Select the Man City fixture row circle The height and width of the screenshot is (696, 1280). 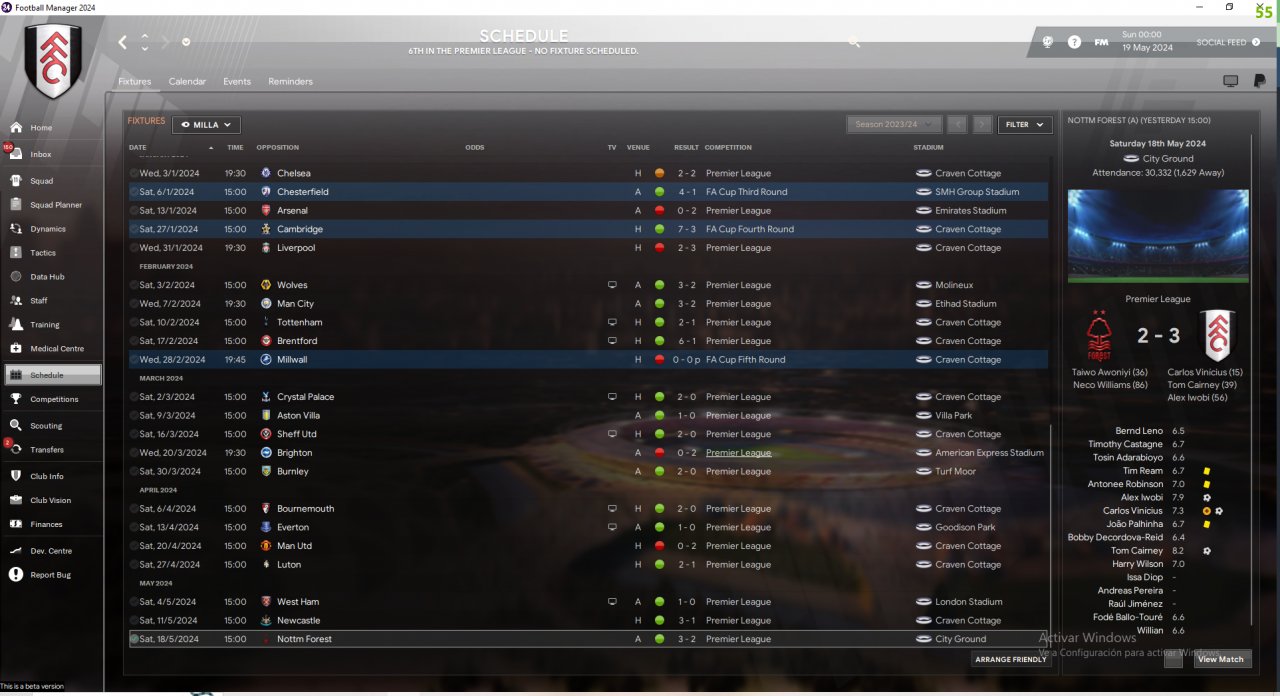pyautogui.click(x=134, y=304)
